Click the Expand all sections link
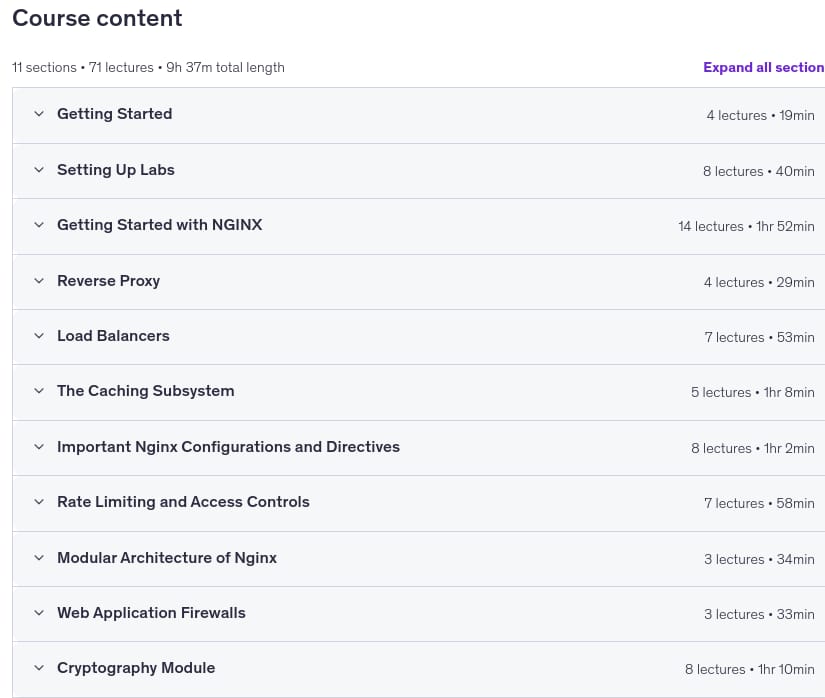This screenshot has width=825, height=698. click(x=763, y=67)
